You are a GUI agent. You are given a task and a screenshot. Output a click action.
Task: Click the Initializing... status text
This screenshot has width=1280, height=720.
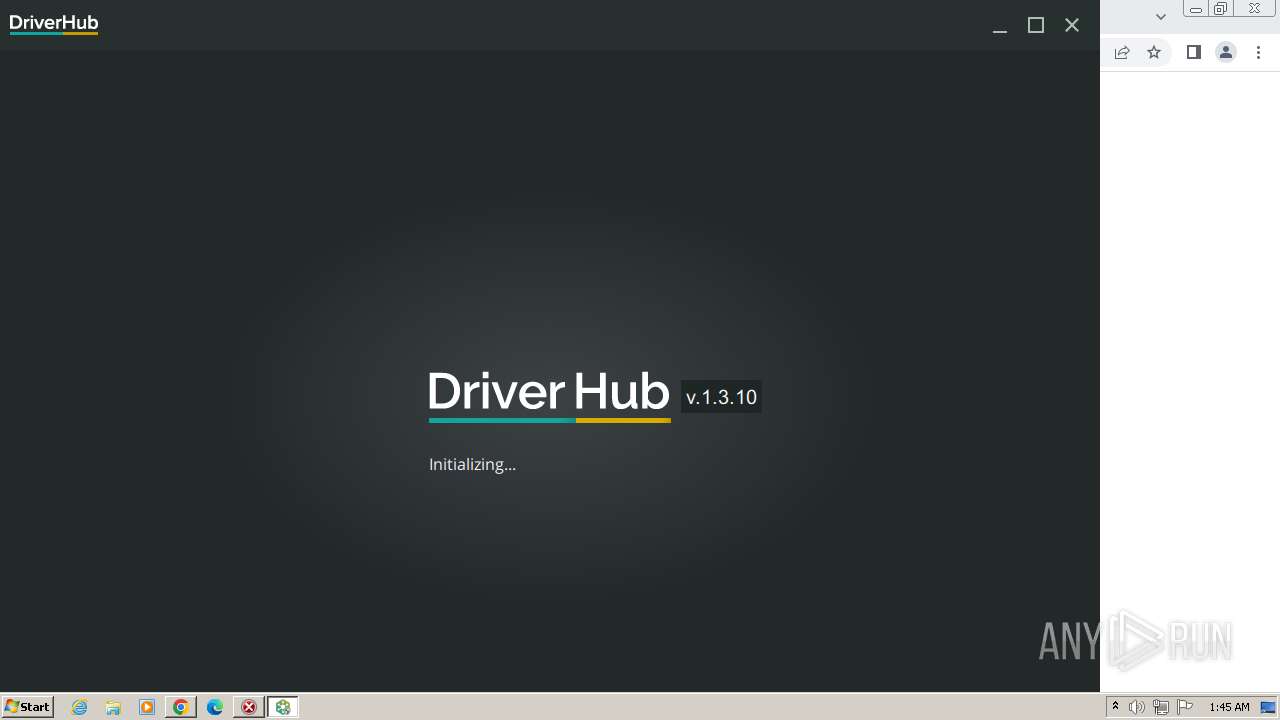472,464
